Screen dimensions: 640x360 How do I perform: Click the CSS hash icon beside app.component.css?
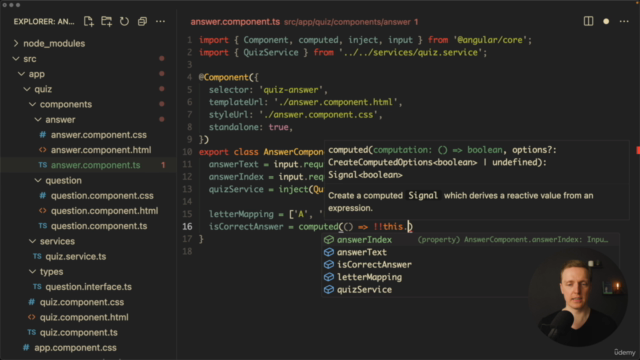tap(26, 348)
